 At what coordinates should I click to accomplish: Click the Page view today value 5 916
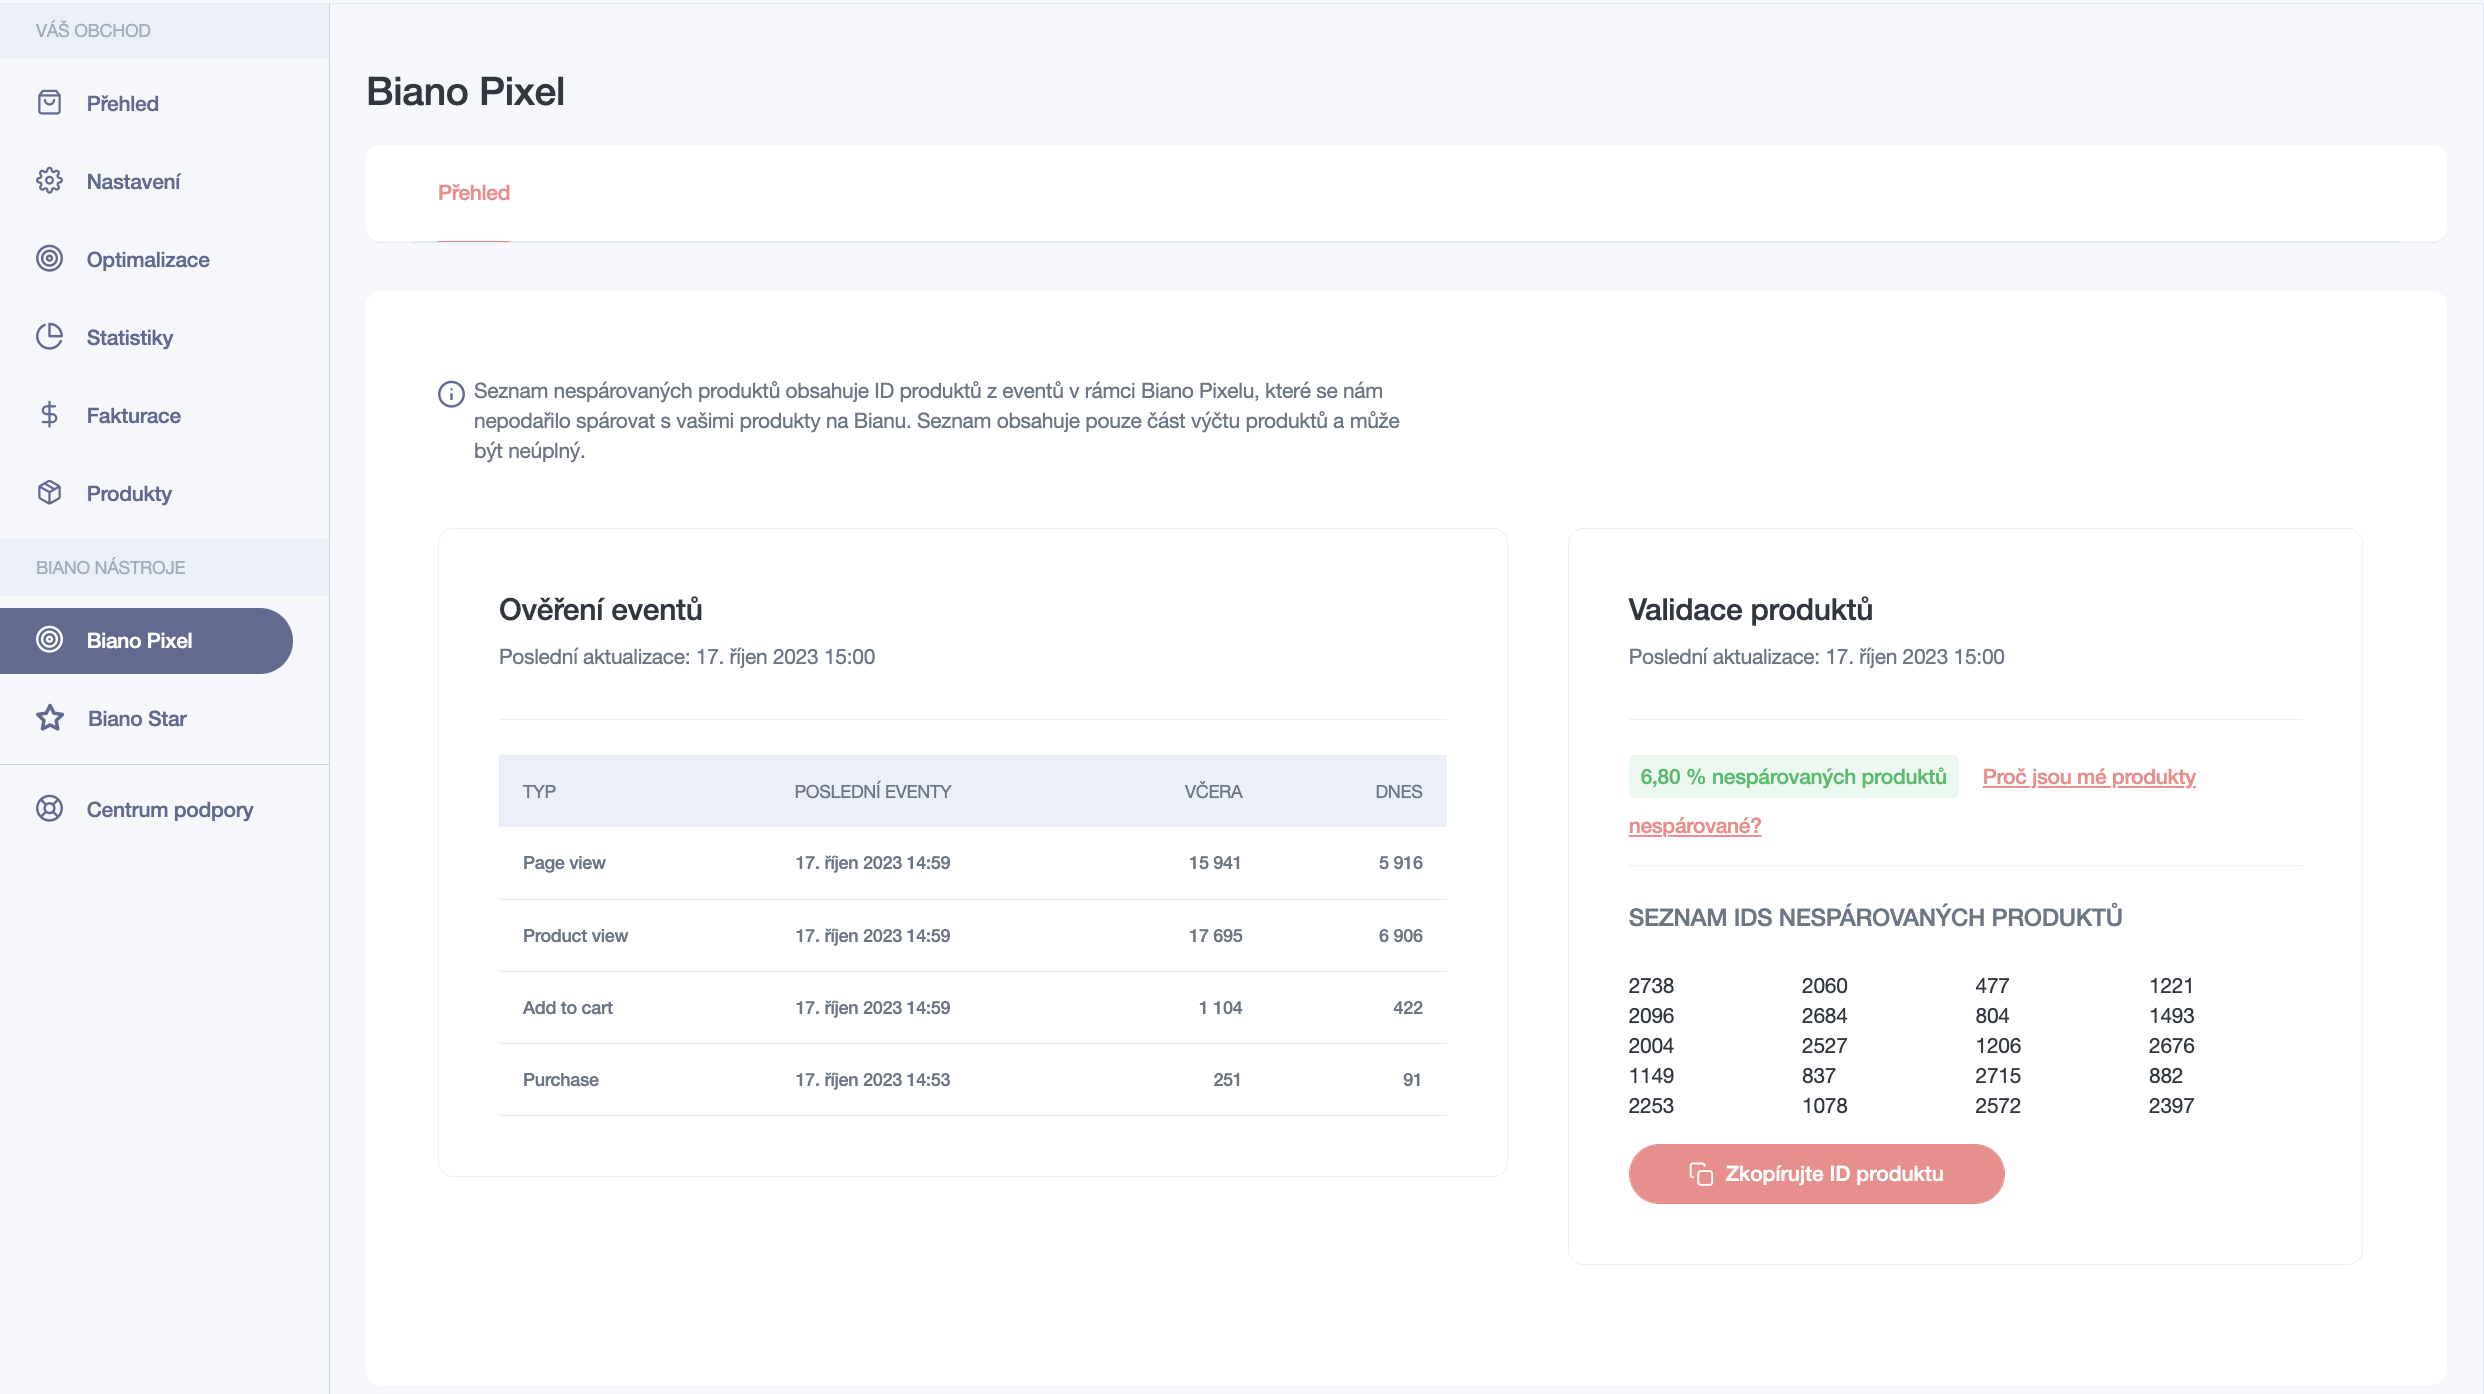click(1400, 863)
